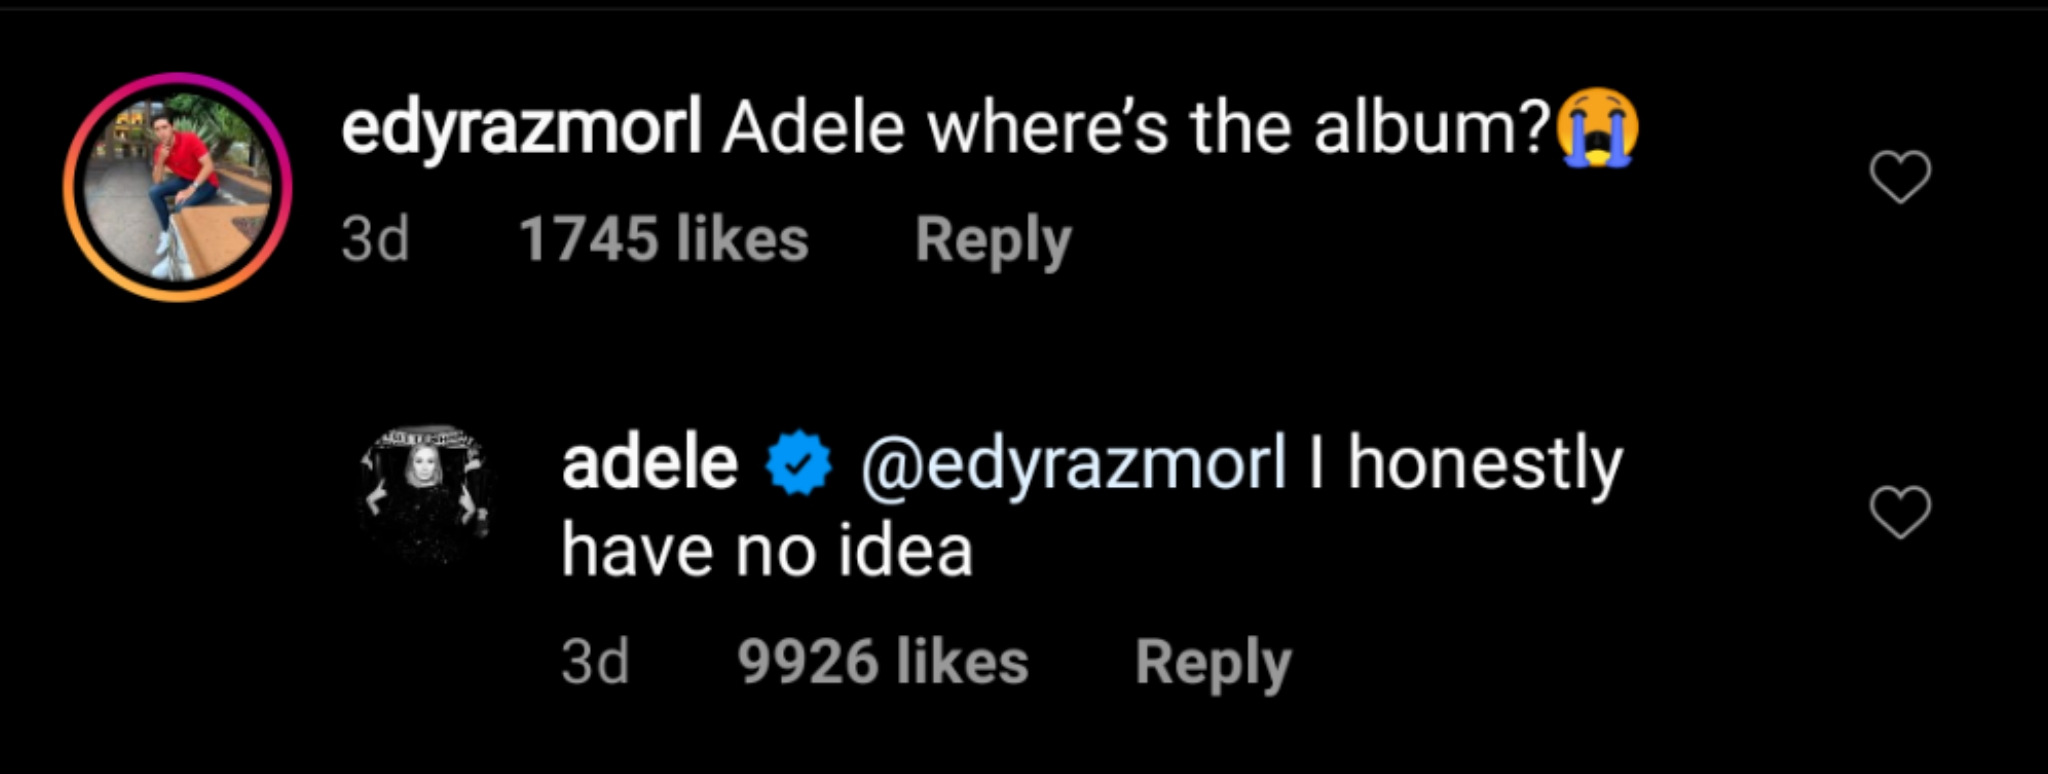The width and height of the screenshot is (2048, 774).
Task: Click the blue verified badge next to adele
Action: click(798, 463)
